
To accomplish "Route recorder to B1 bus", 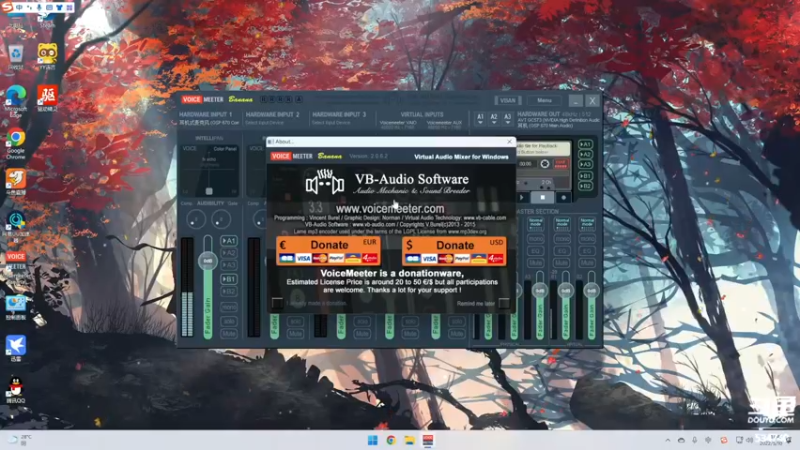I will pyautogui.click(x=586, y=176).
